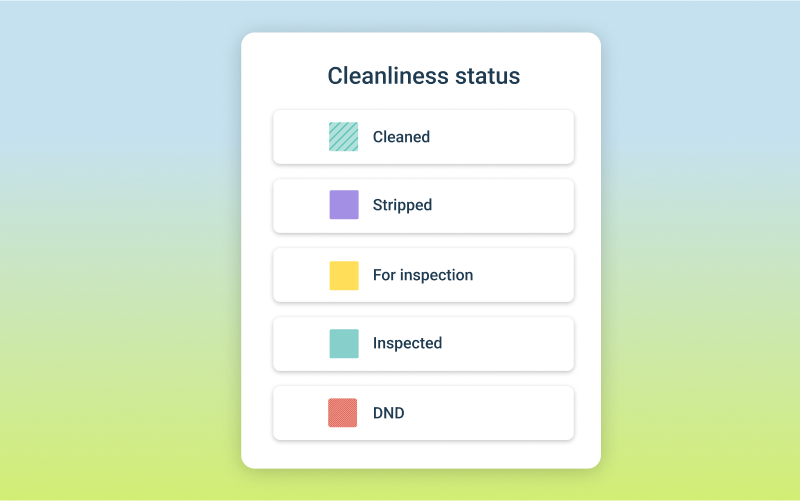Choose the solid teal Inspected swatch
This screenshot has width=800, height=501.
pyautogui.click(x=344, y=343)
